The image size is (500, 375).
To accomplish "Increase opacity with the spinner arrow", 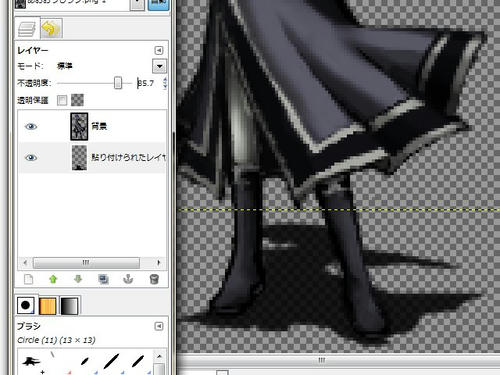I will (165, 80).
